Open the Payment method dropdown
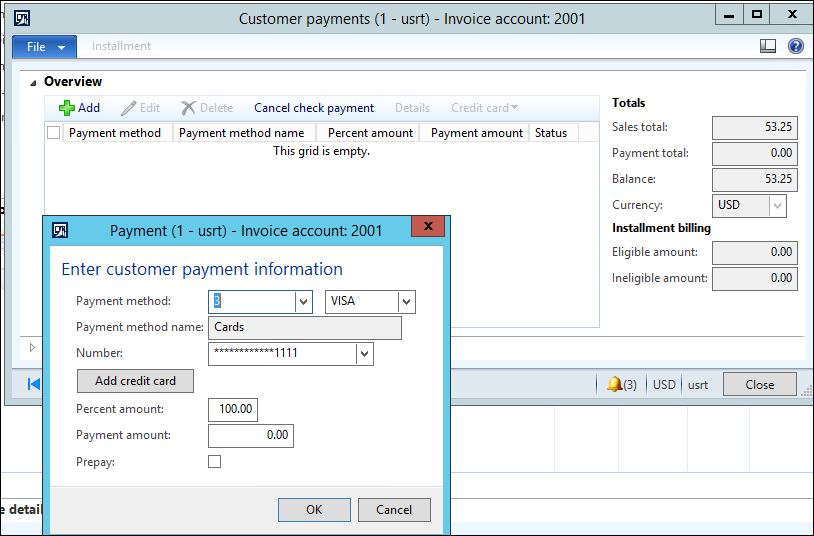Screen dimensions: 814x536 point(303,302)
